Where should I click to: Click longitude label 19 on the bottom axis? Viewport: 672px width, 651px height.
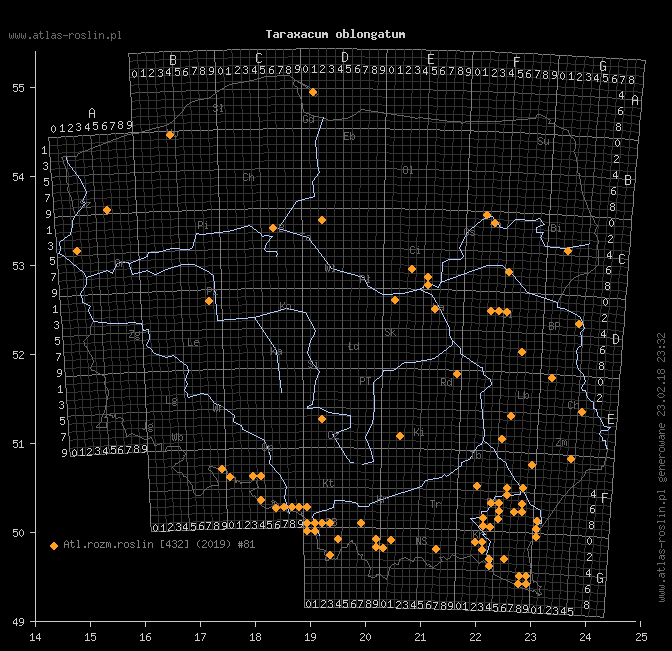[310, 637]
